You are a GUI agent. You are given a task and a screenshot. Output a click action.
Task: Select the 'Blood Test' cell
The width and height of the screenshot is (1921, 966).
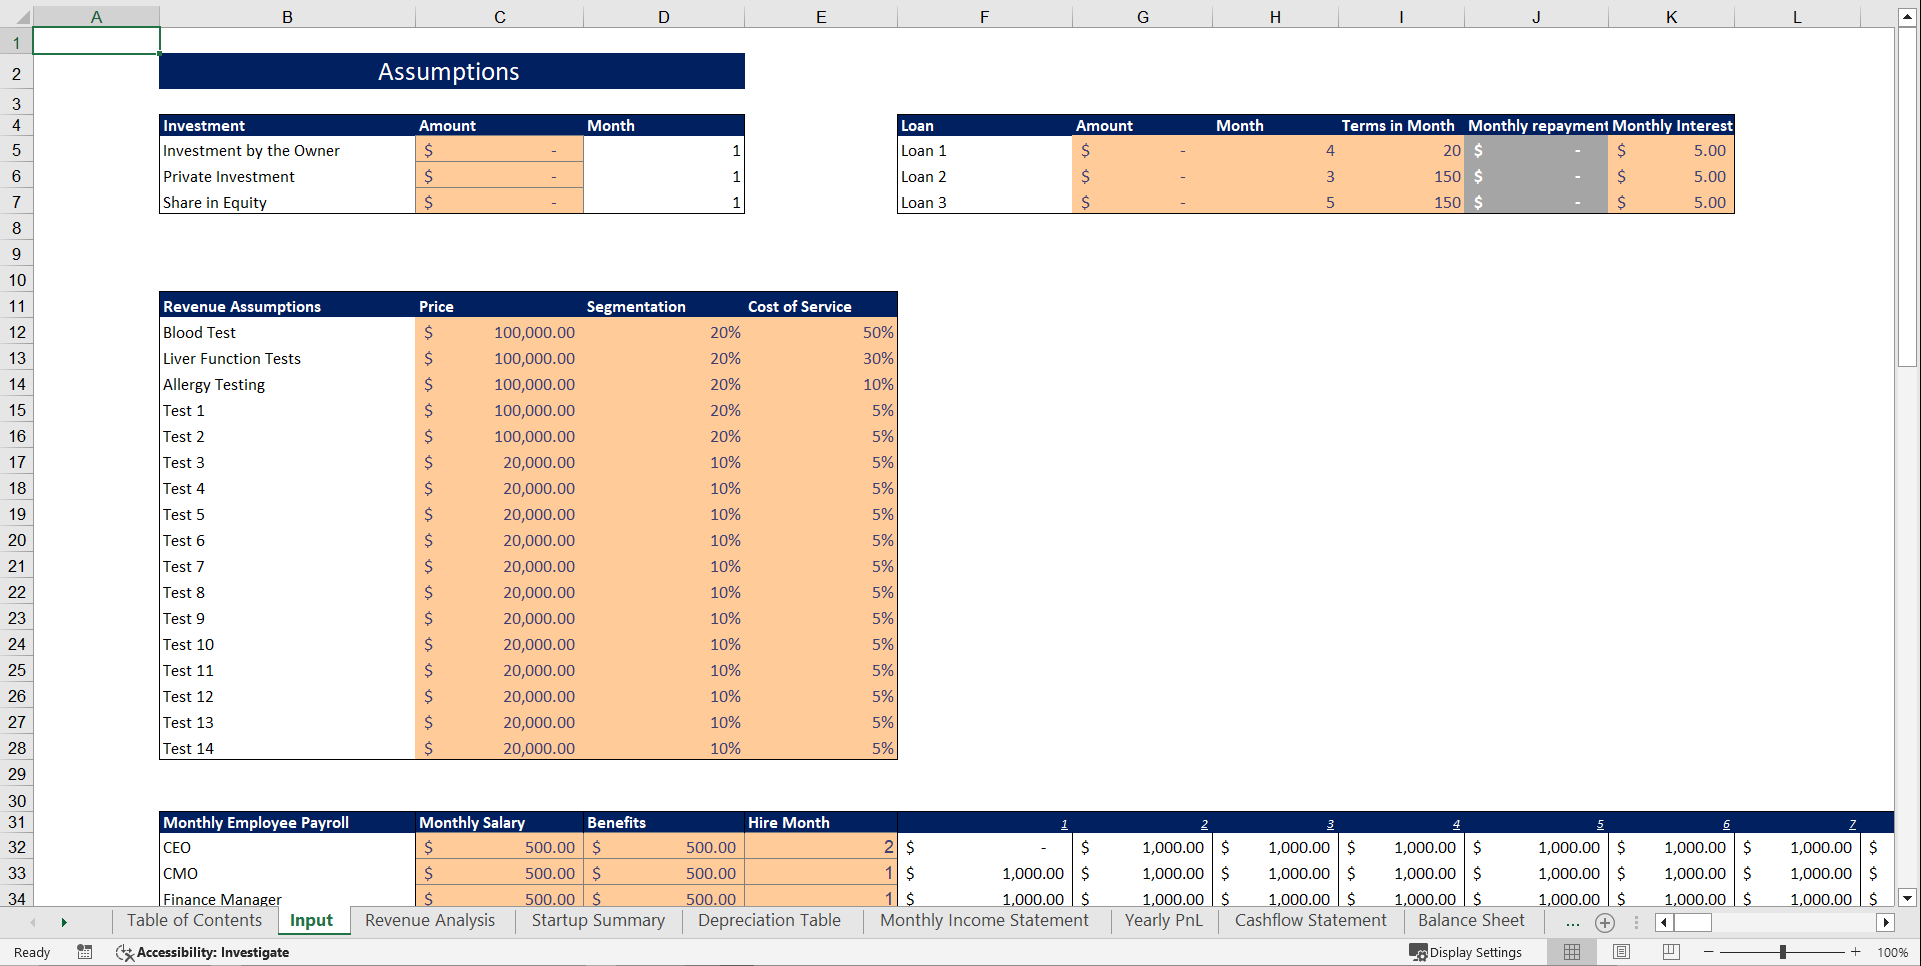tap(287, 332)
